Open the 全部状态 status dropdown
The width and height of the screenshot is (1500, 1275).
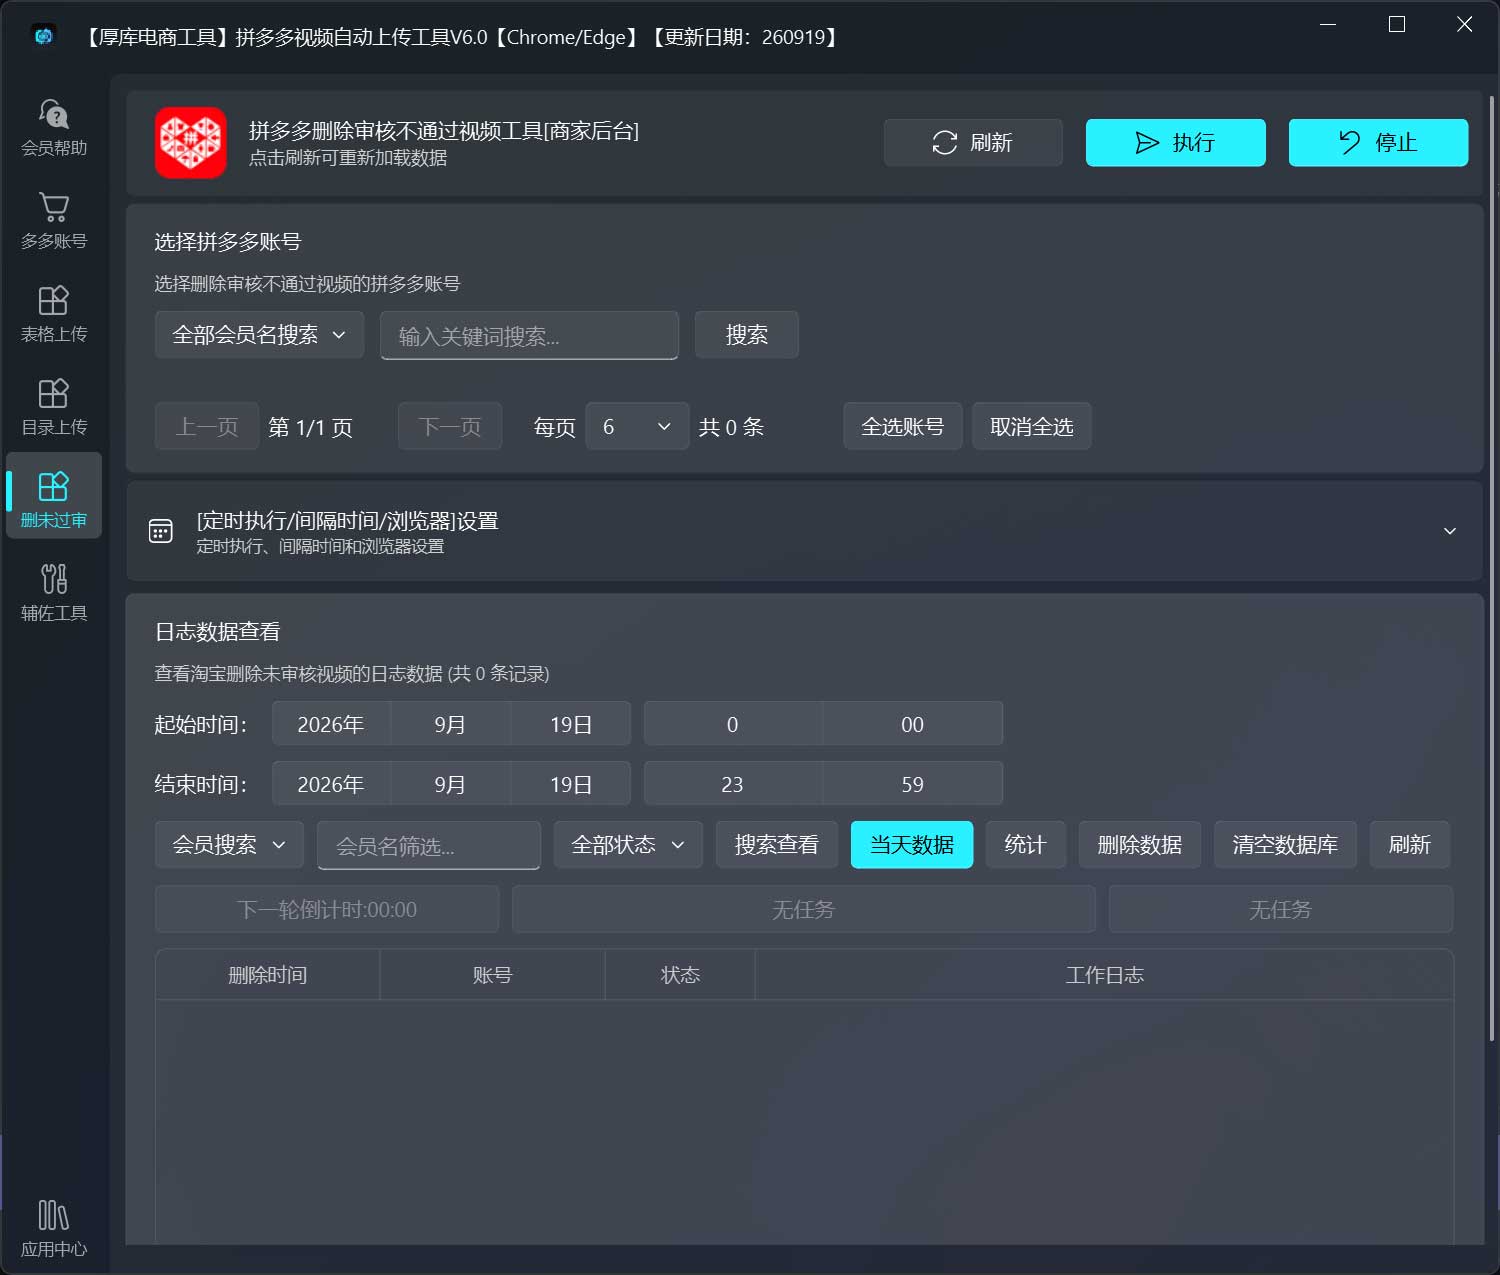(628, 845)
